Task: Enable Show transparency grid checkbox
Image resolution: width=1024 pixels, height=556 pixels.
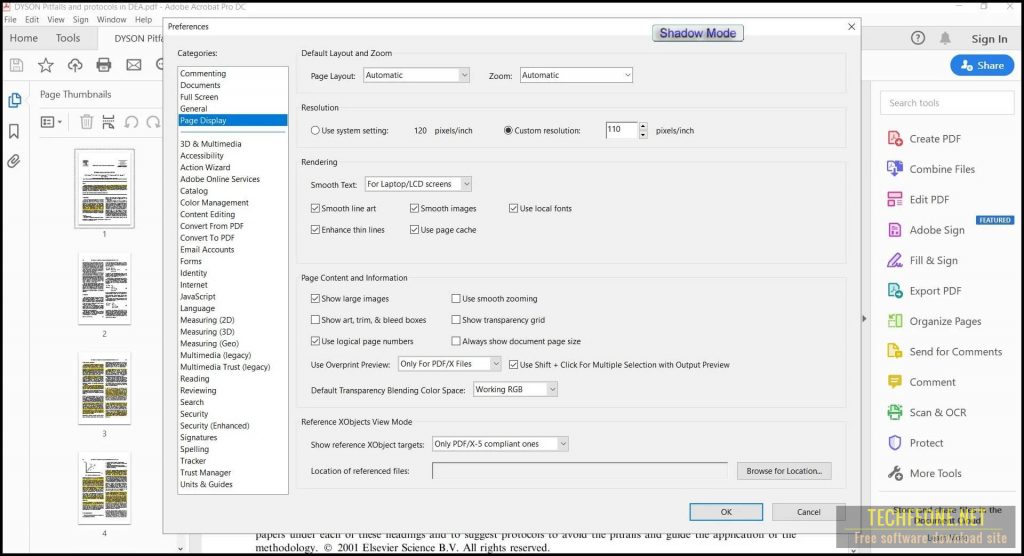Action: pyautogui.click(x=456, y=320)
